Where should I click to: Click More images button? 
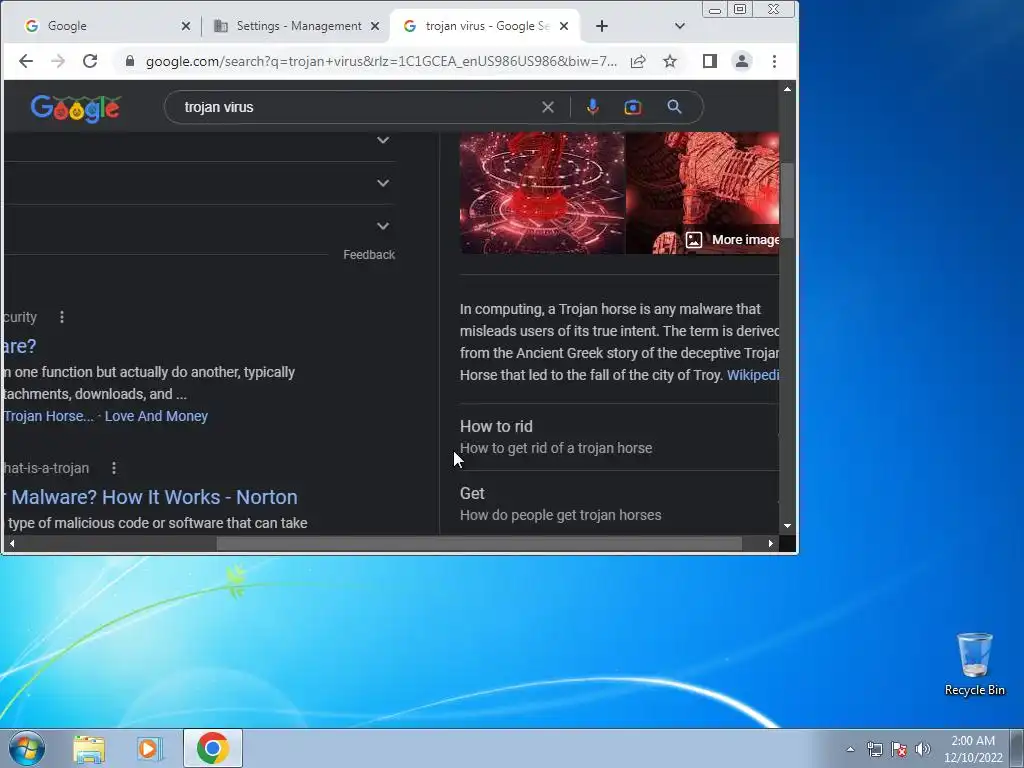pos(732,240)
